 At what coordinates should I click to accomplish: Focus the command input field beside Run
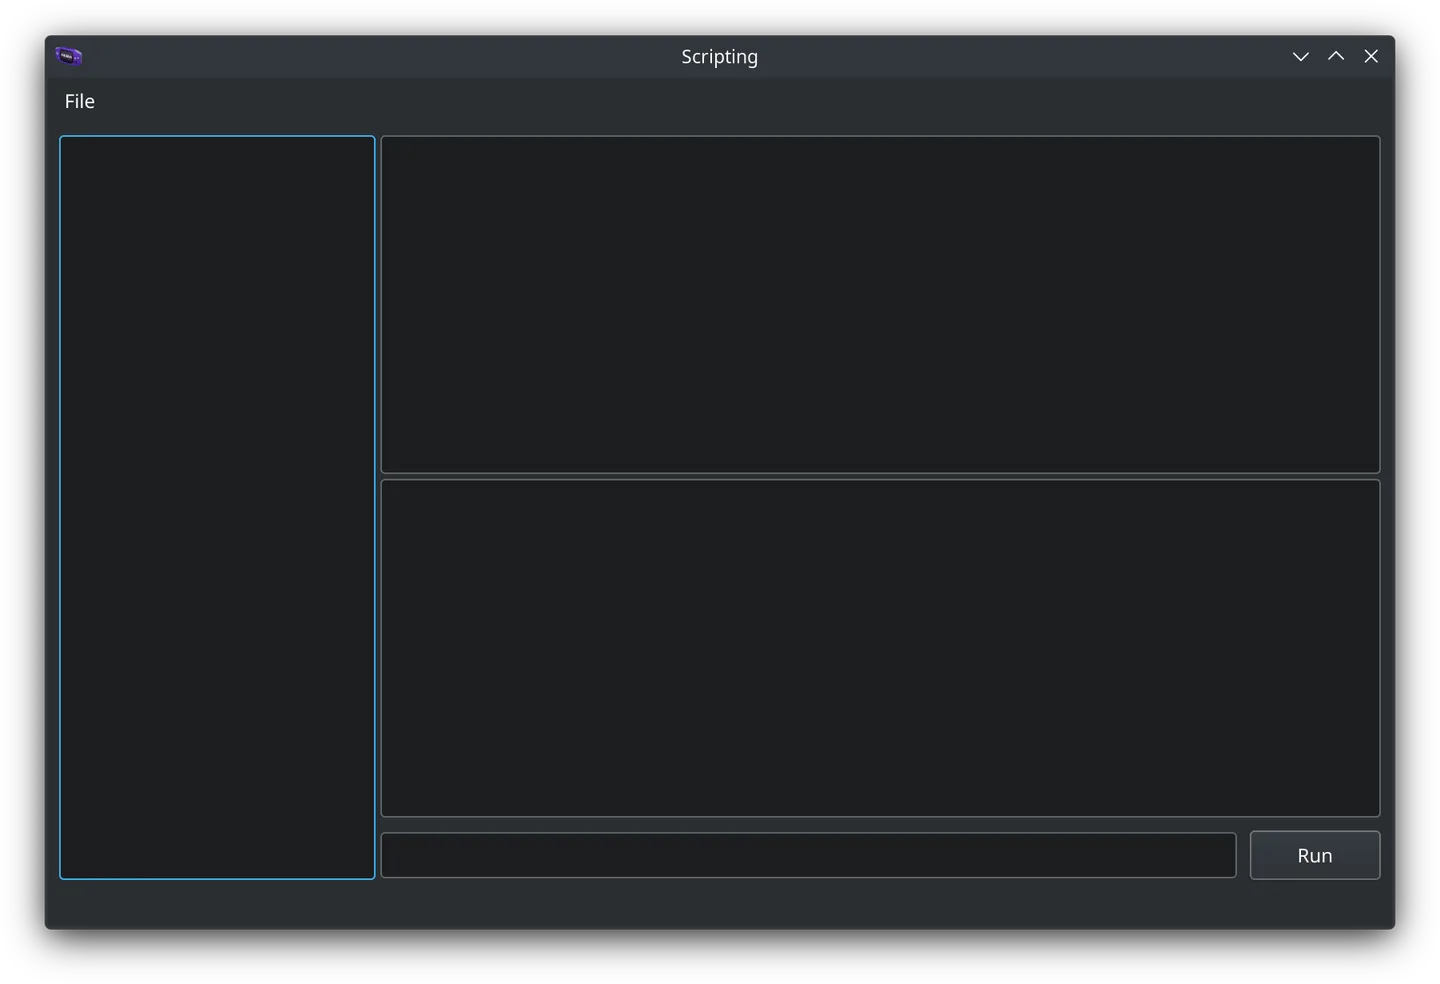tap(808, 855)
